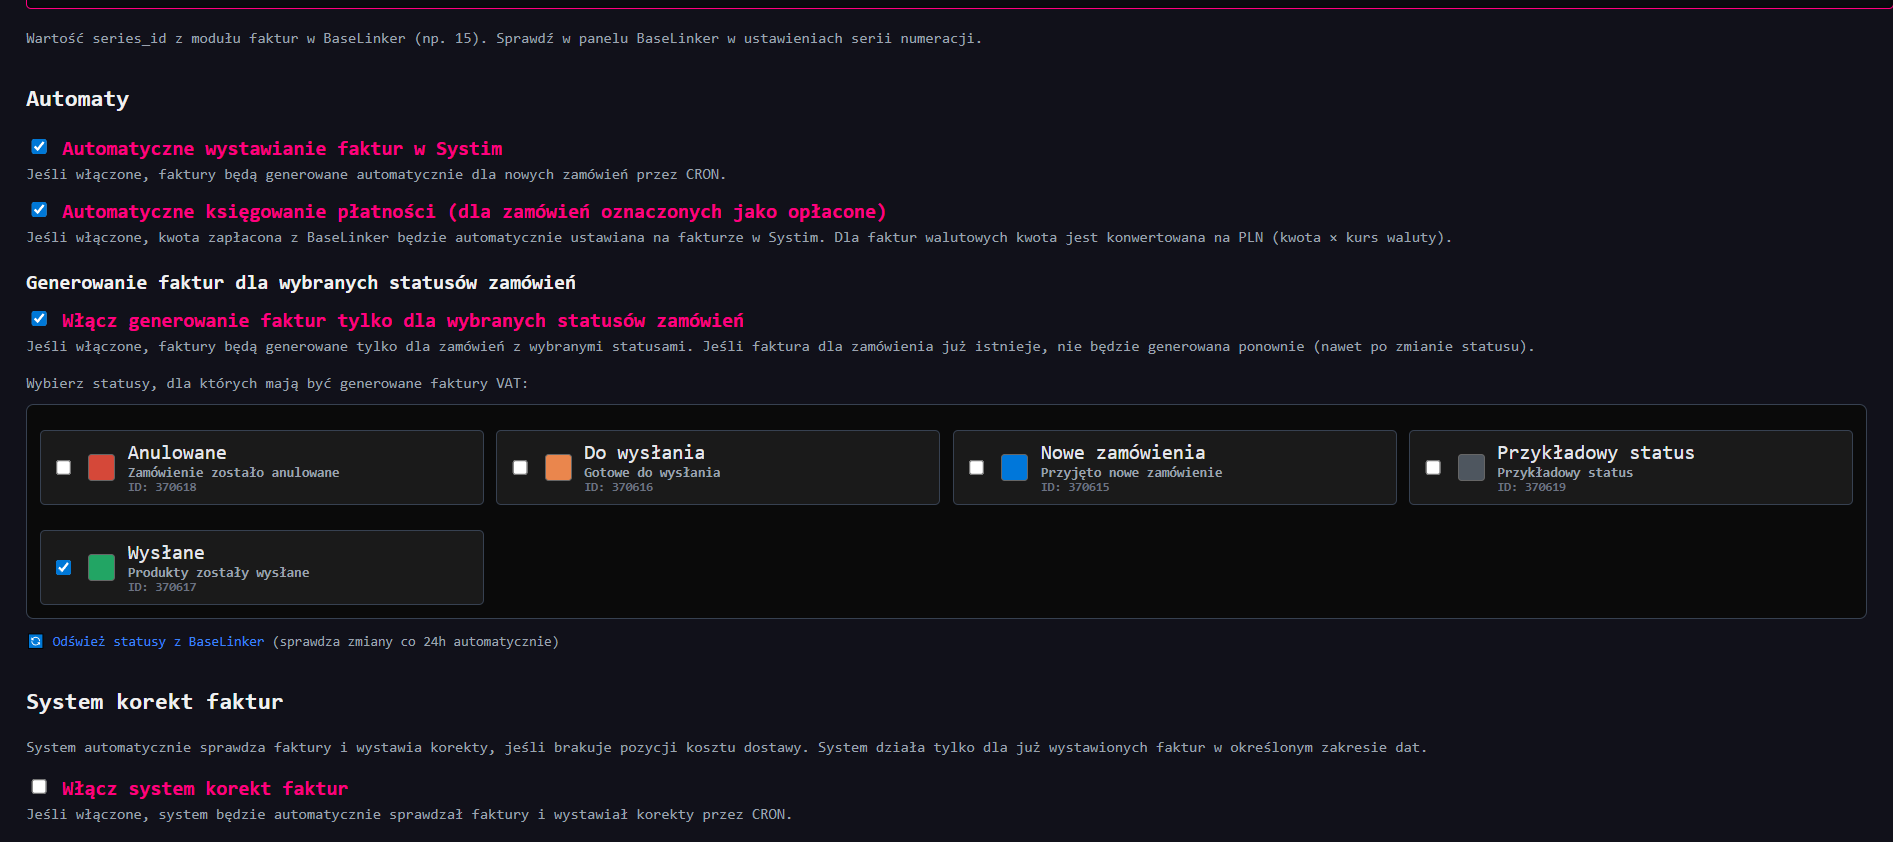Tick the Do wysłania status checkbox
The image size is (1893, 842).
520,468
